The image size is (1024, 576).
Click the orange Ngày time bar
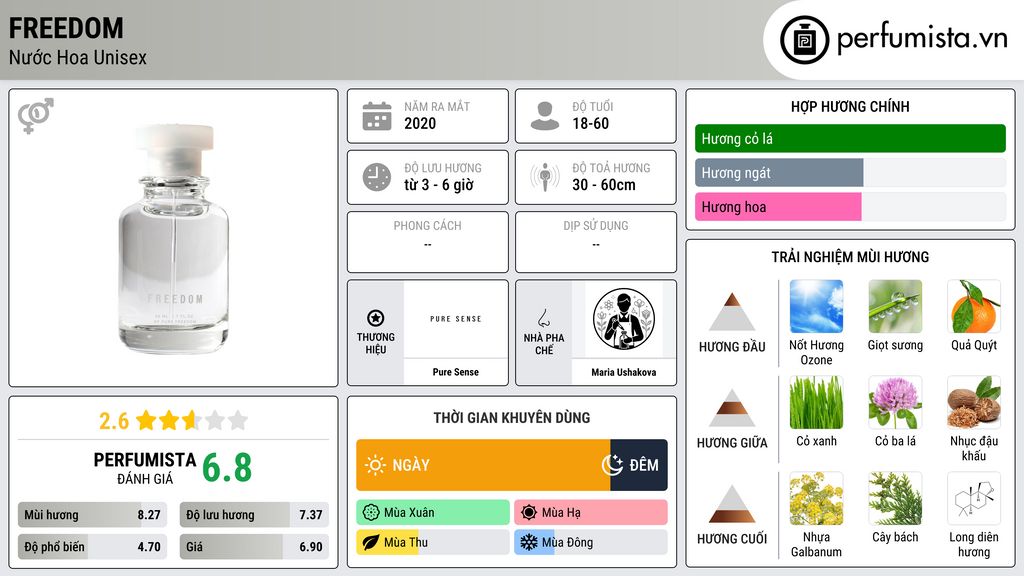tap(483, 465)
